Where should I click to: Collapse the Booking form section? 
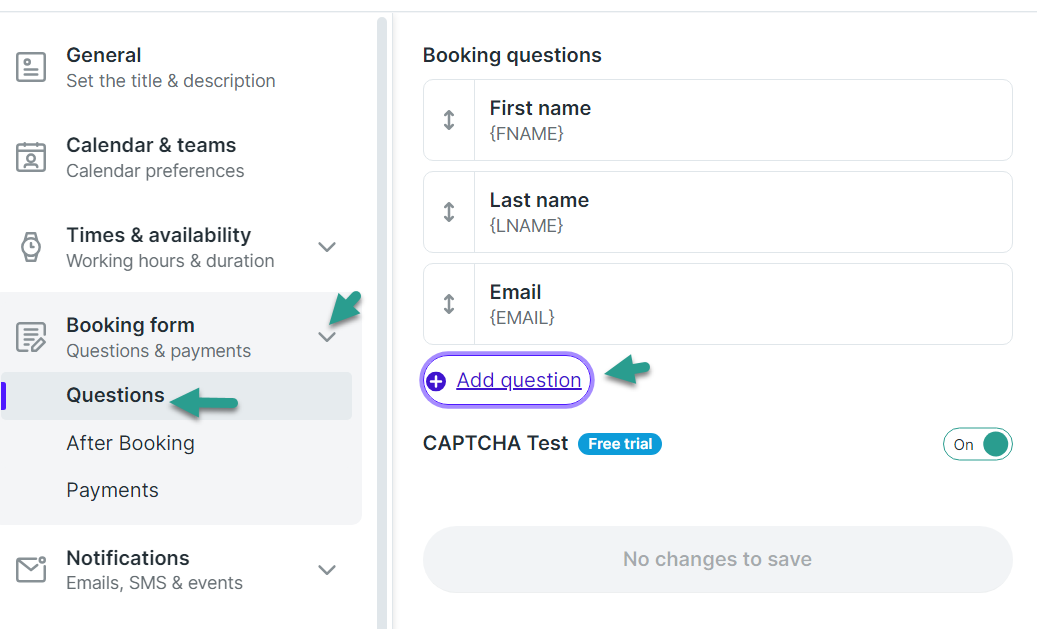[x=327, y=337]
